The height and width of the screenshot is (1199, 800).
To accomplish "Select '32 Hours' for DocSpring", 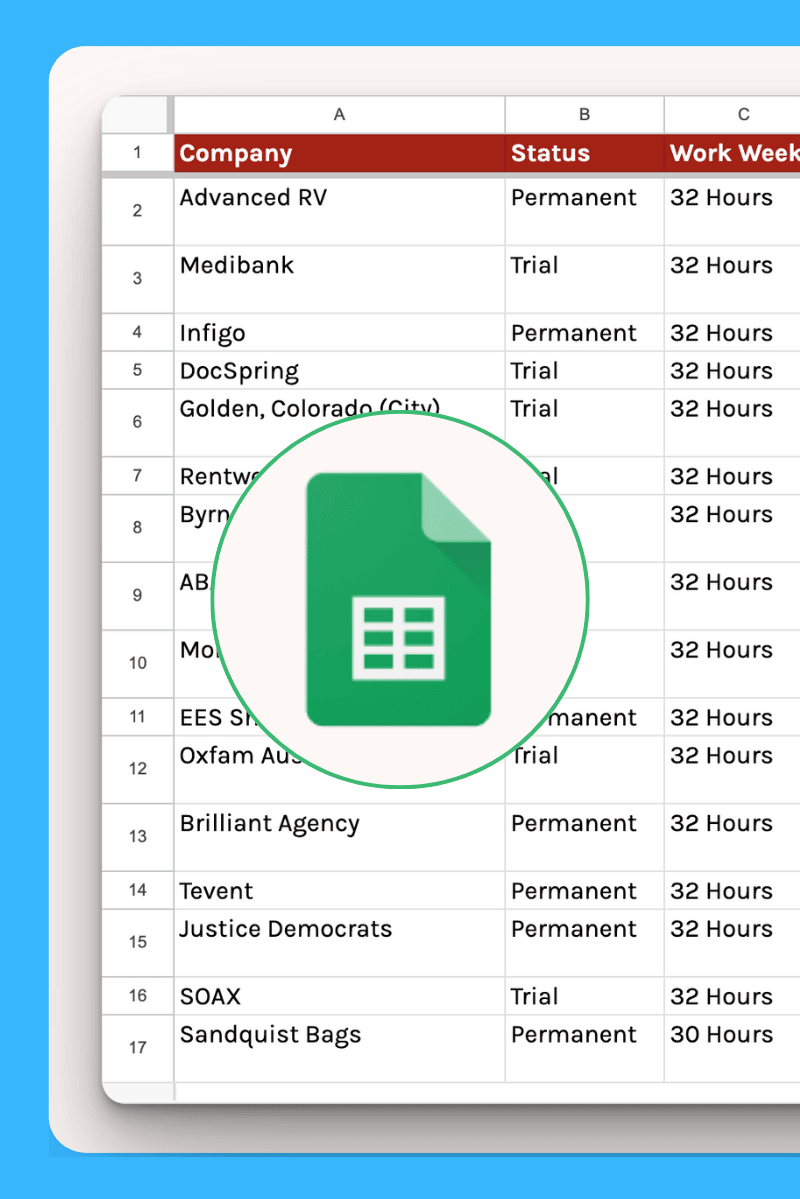I will coord(732,370).
